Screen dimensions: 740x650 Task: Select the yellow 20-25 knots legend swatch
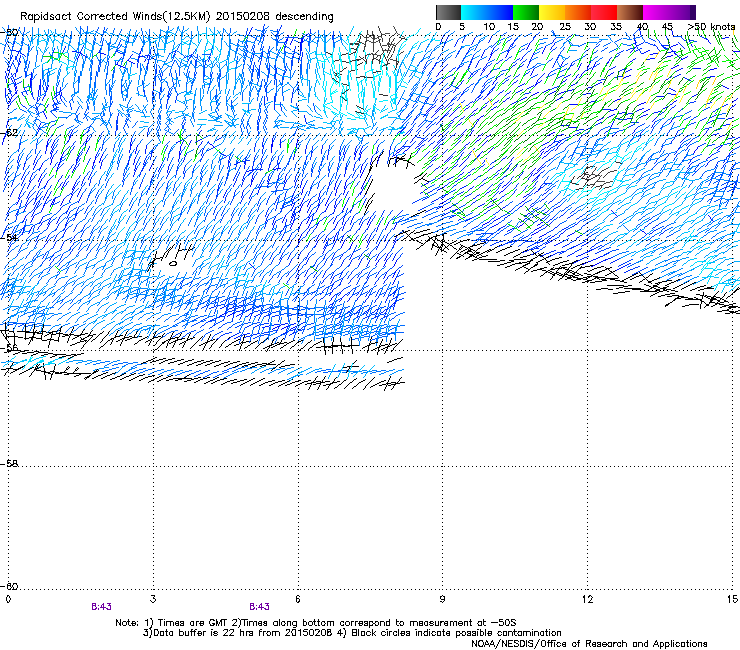[552, 12]
